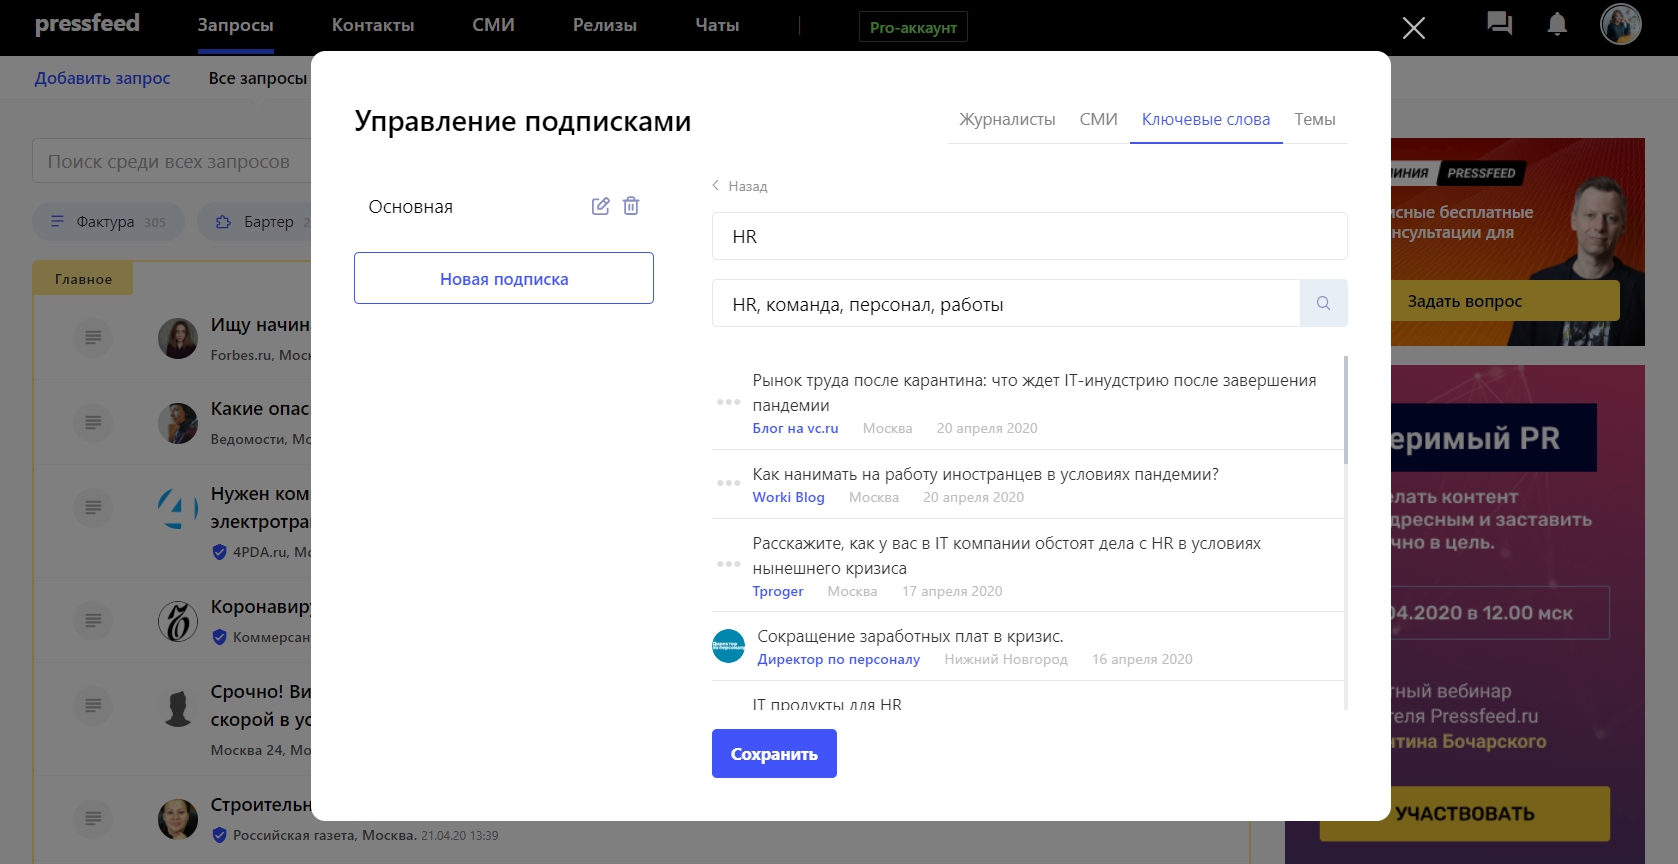
Task: Click the Директор по персоналу link
Action: point(838,659)
